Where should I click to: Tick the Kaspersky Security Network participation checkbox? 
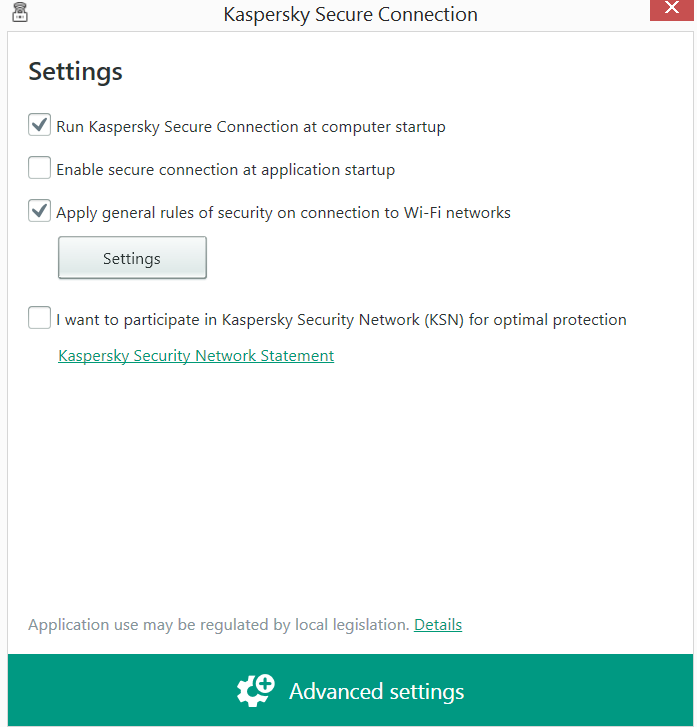pyautogui.click(x=40, y=319)
